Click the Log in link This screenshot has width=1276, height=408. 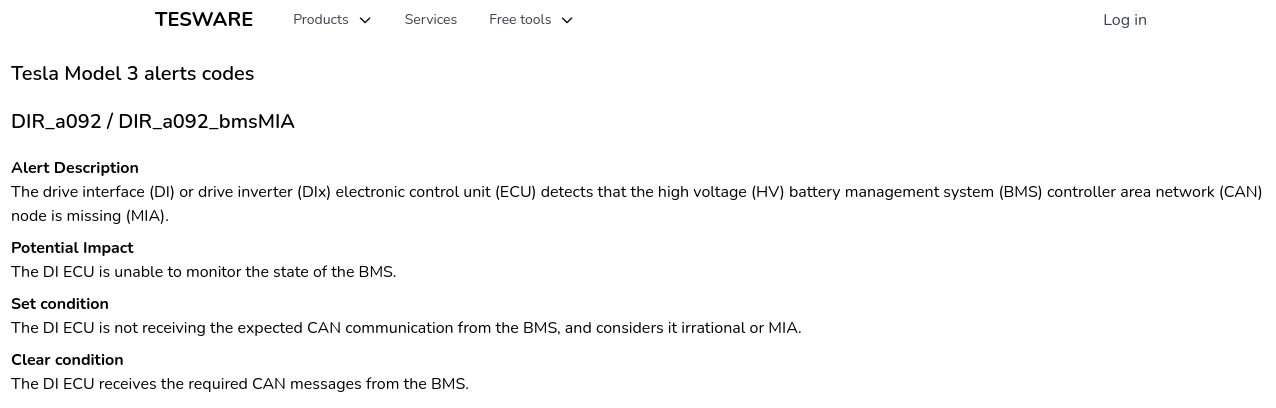[x=1124, y=20]
